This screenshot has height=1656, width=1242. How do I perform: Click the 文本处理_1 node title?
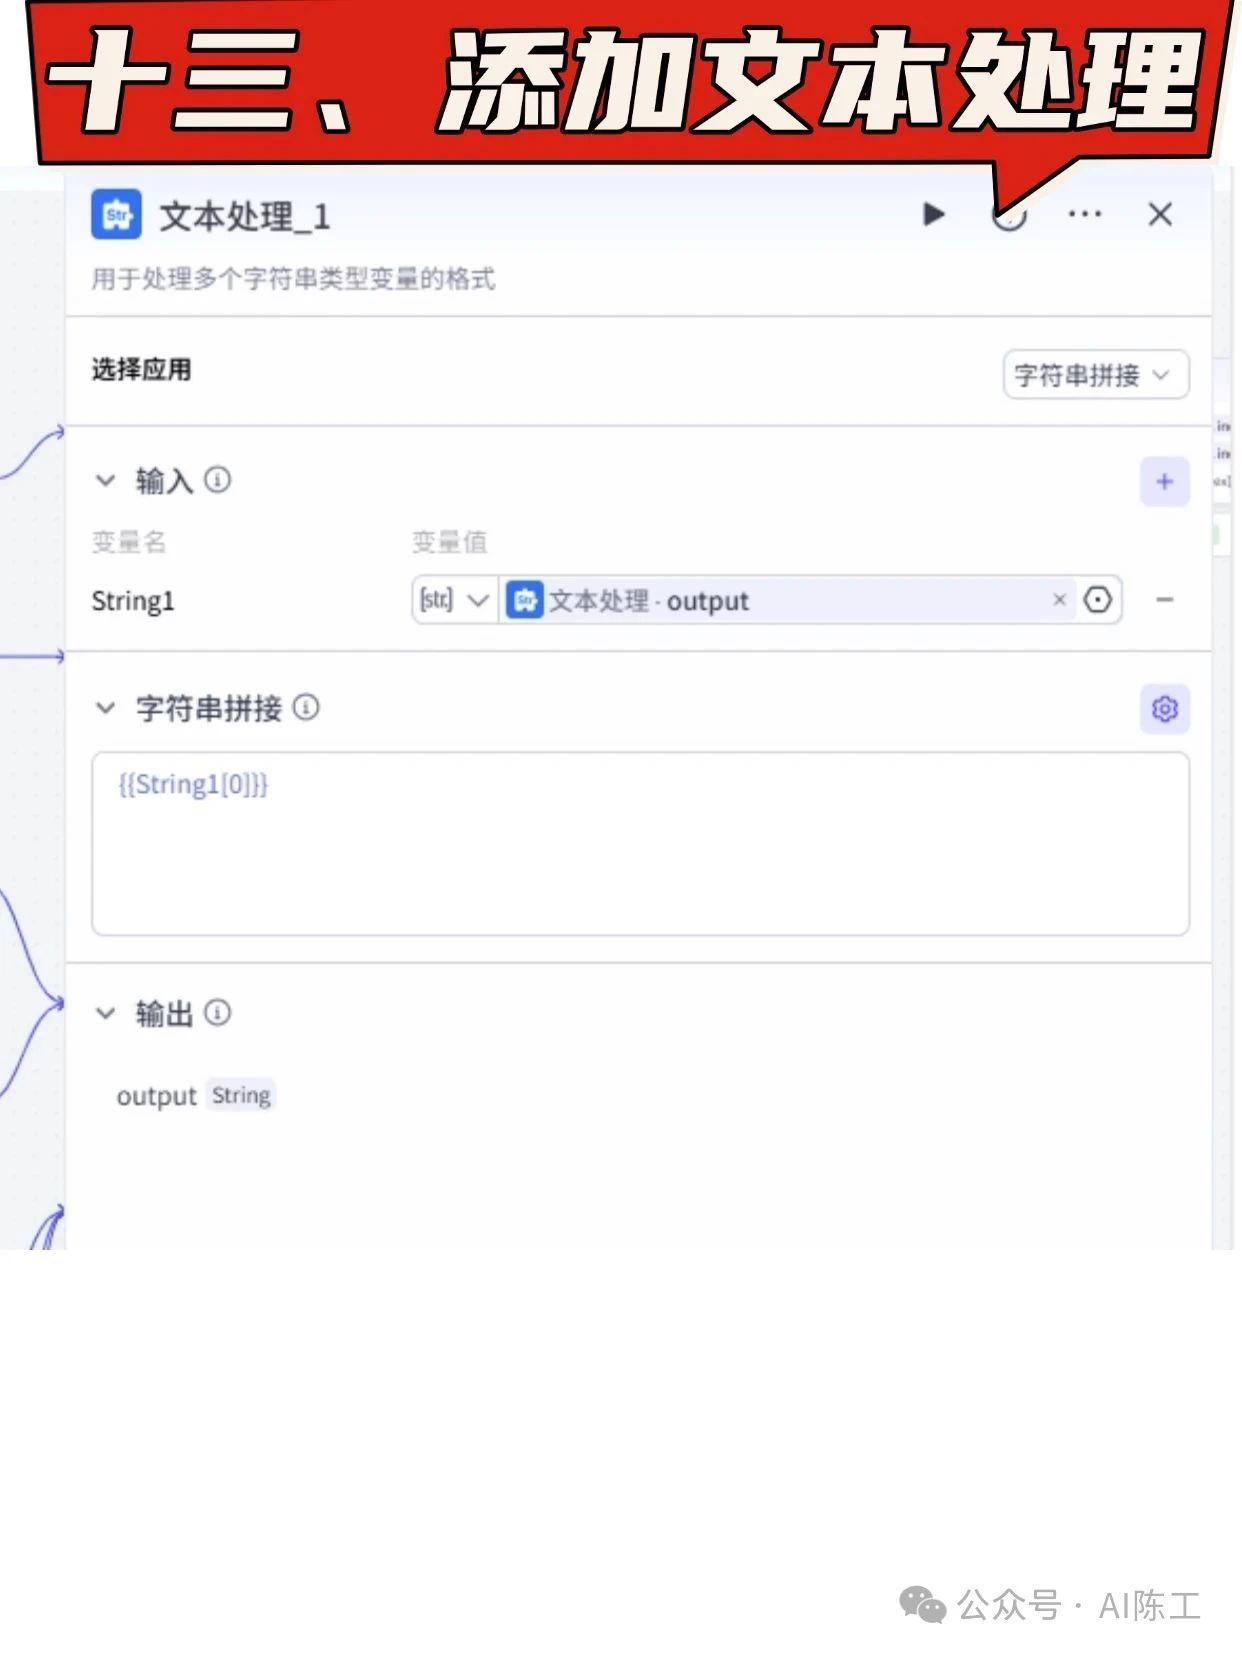coord(245,216)
